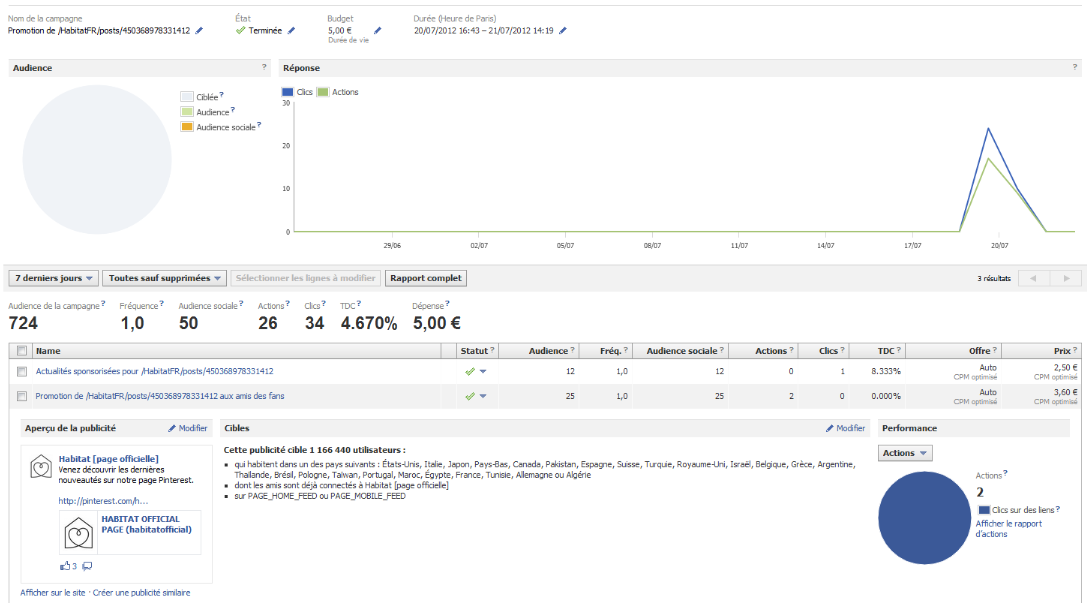The image size is (1091, 603).
Task: Sort table by TDC column header
Action: click(x=884, y=351)
